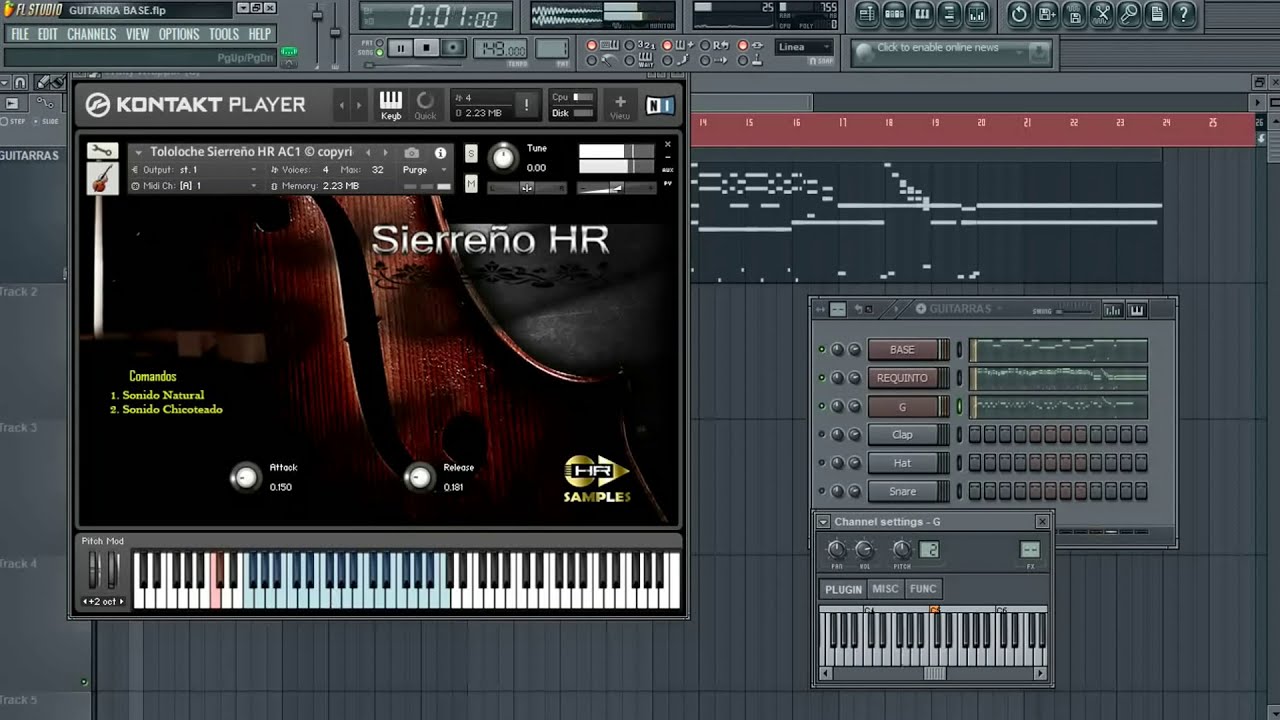Open the Piano roll view icon
Screen dimensions: 1280x720
tap(921, 13)
